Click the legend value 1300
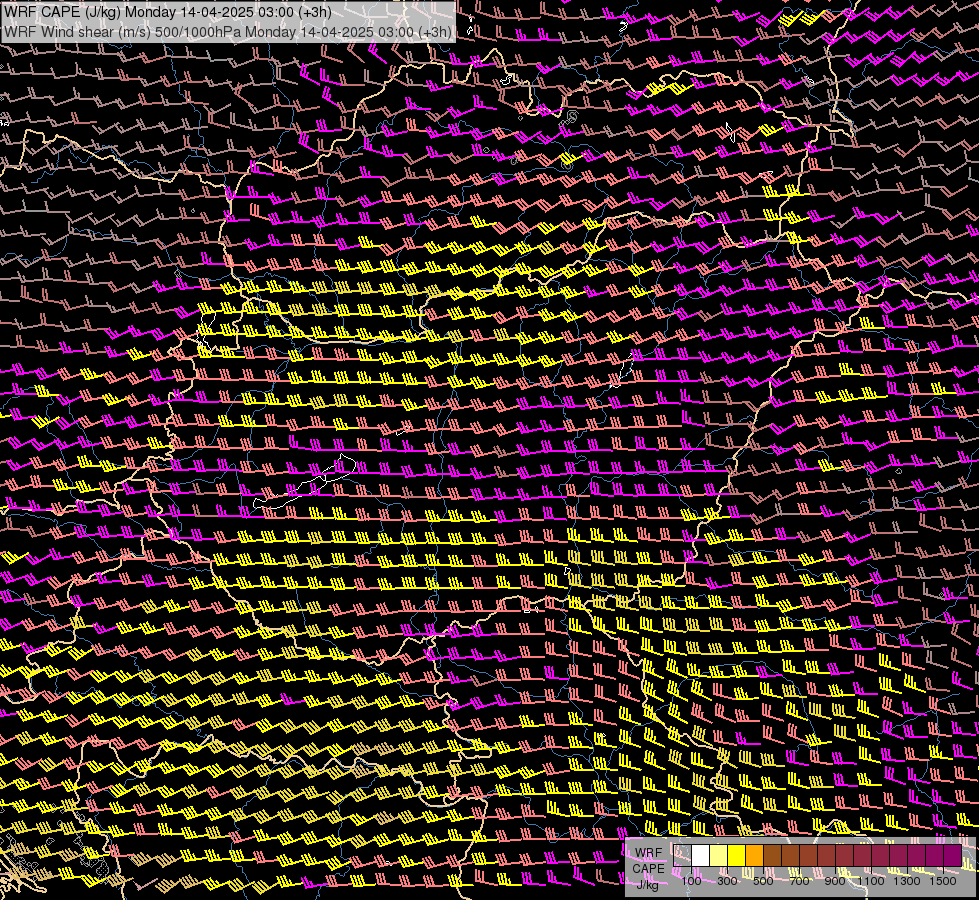The height and width of the screenshot is (900, 979). click(x=907, y=881)
